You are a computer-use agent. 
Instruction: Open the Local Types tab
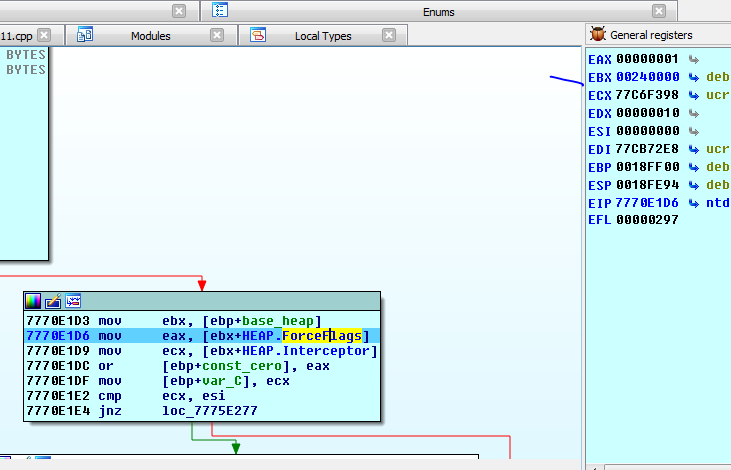click(323, 36)
